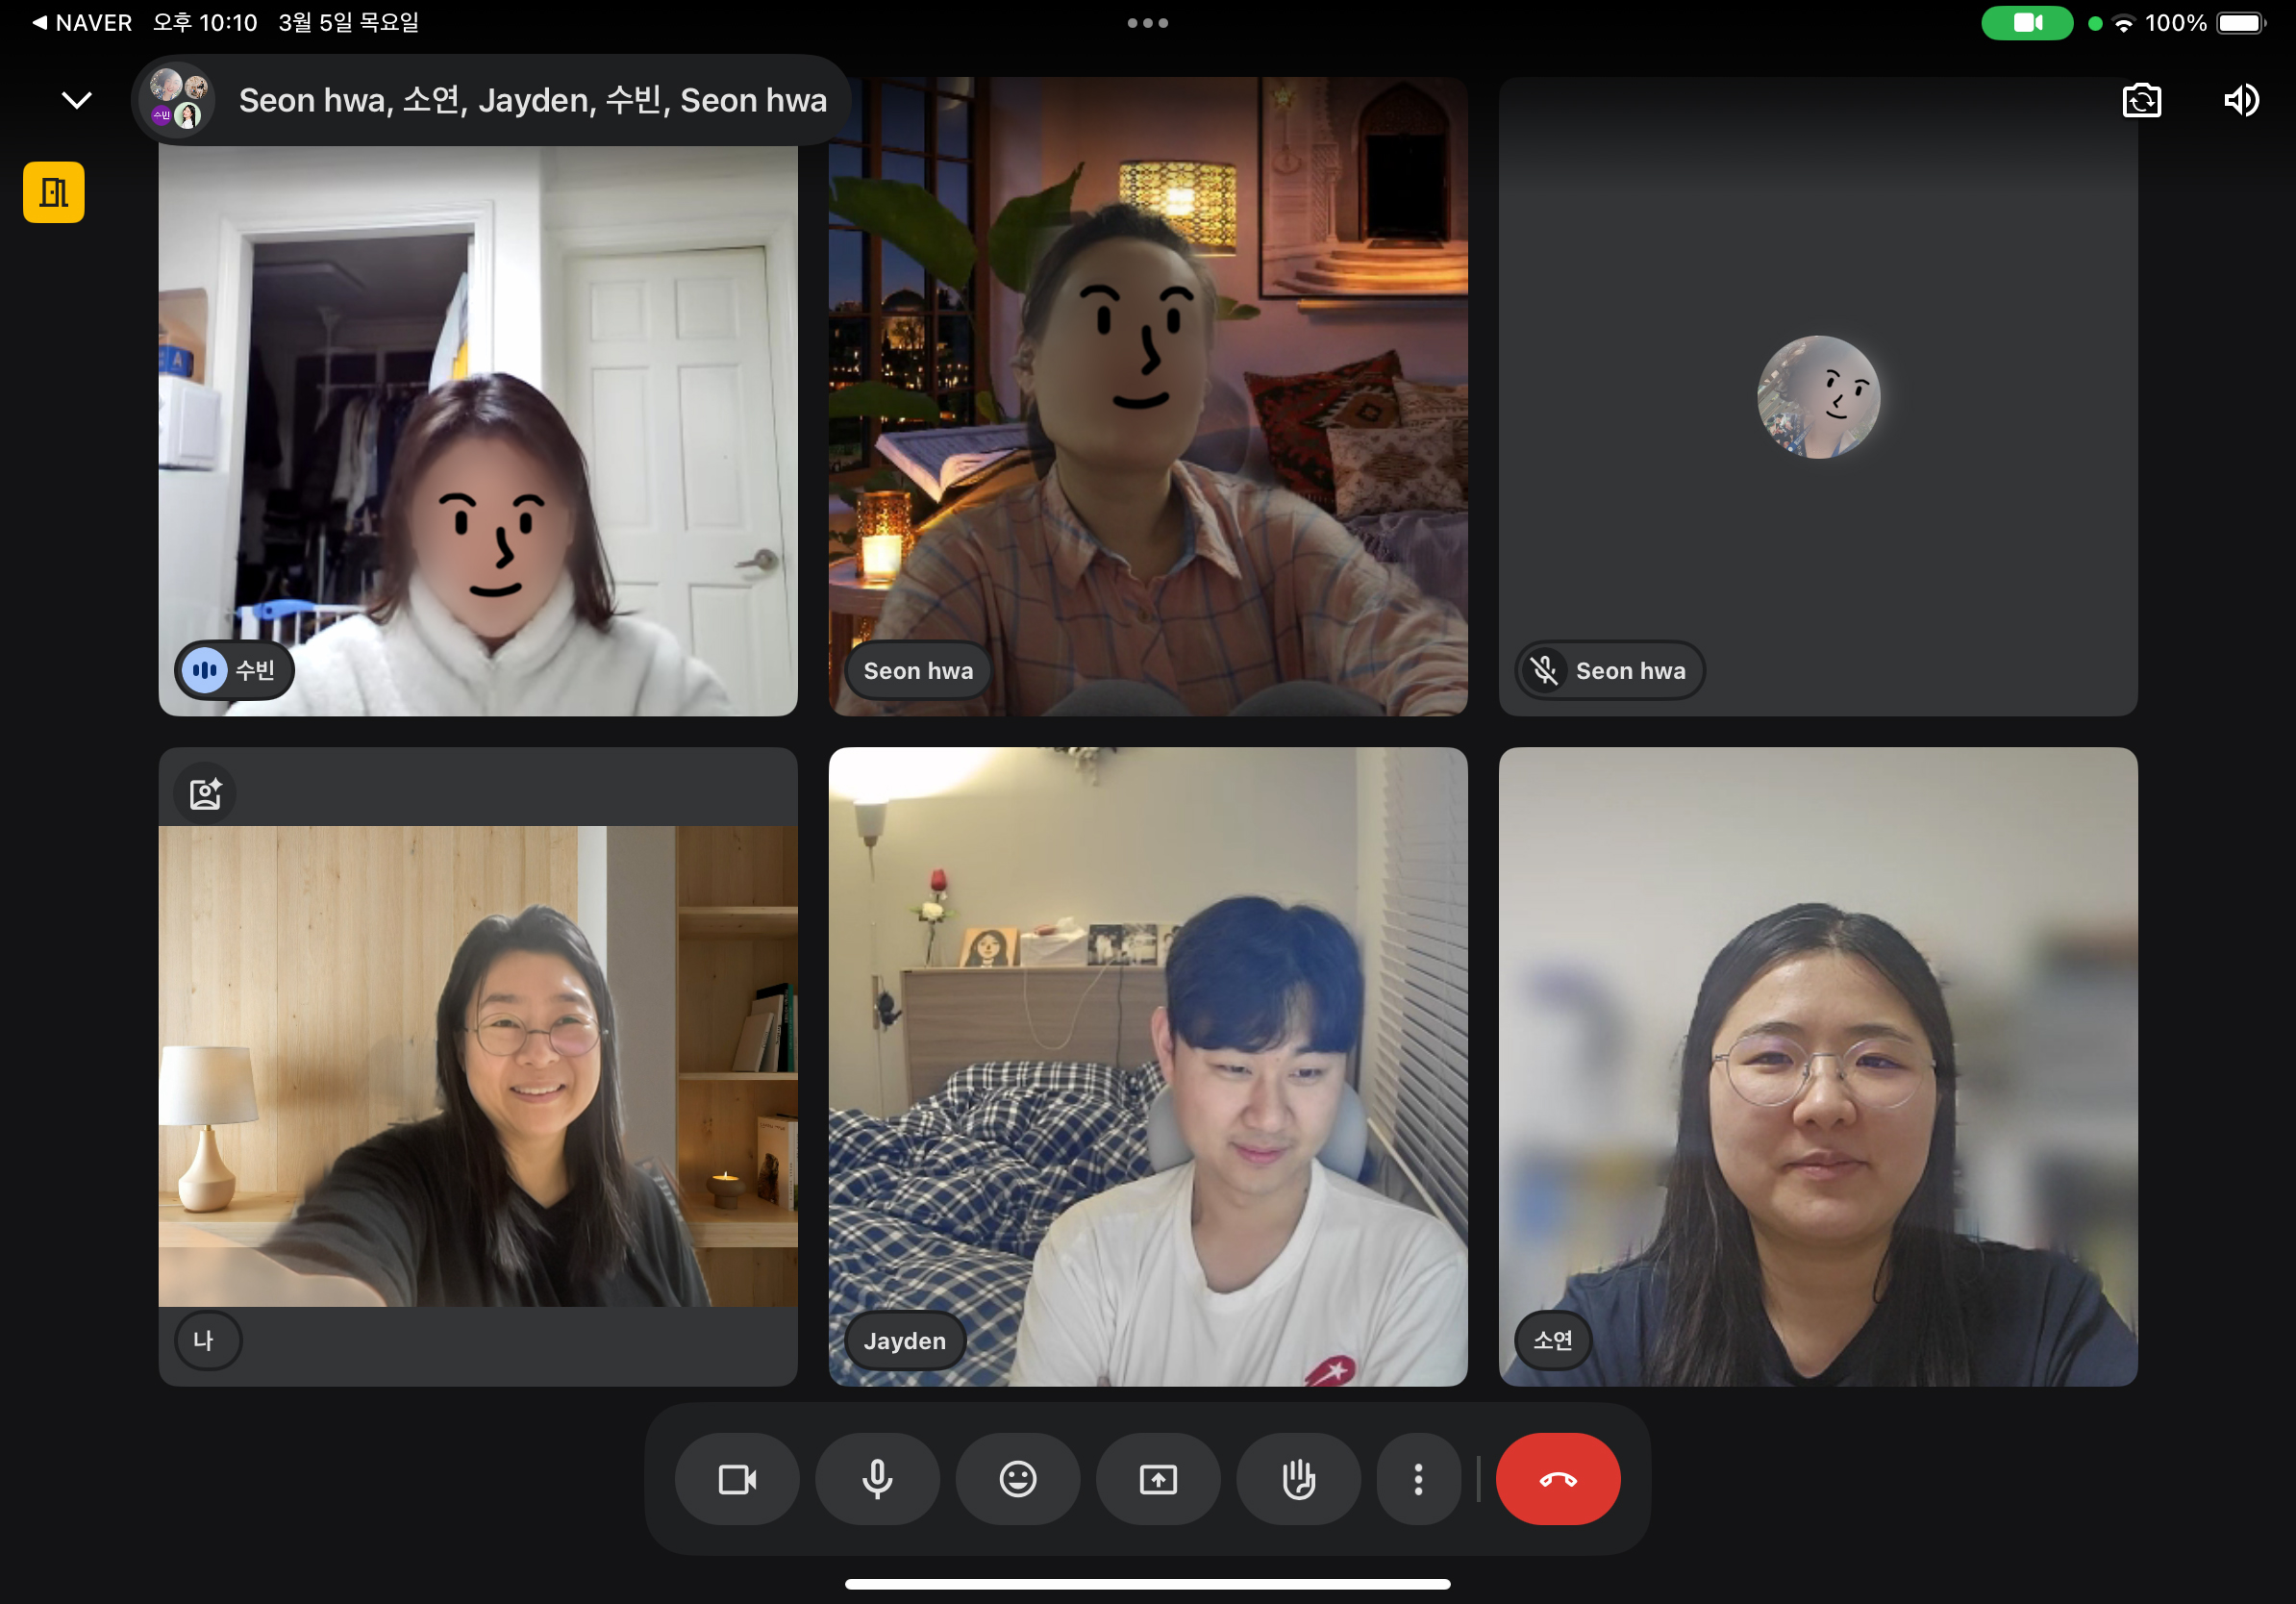Raise your hand in the meeting
This screenshot has height=1604, width=2296.
[x=1298, y=1478]
